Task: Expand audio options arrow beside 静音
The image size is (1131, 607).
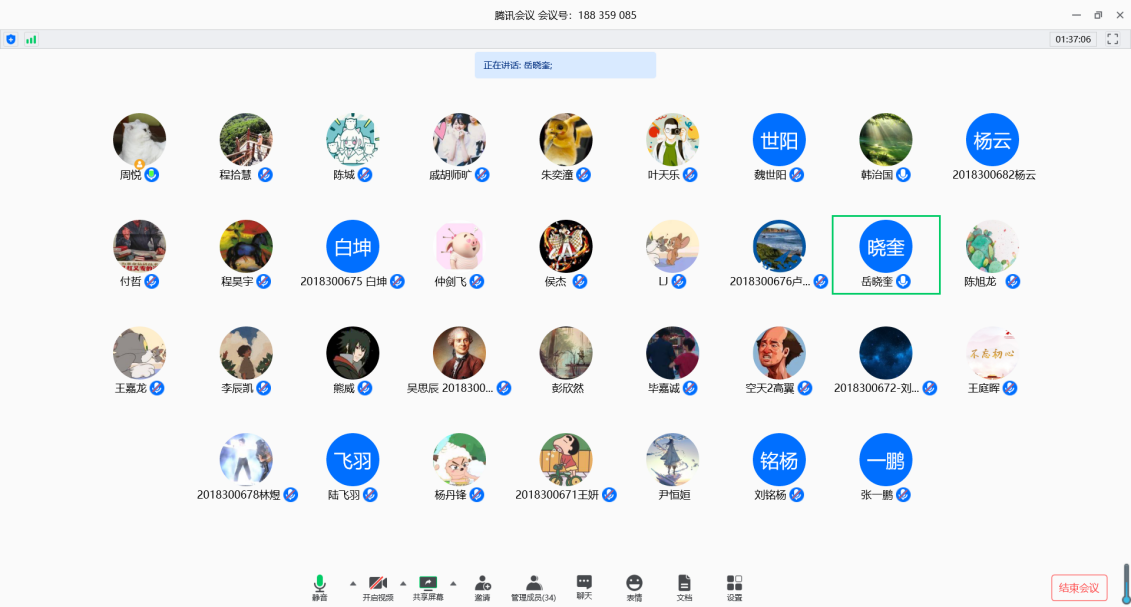Action: (x=352, y=583)
